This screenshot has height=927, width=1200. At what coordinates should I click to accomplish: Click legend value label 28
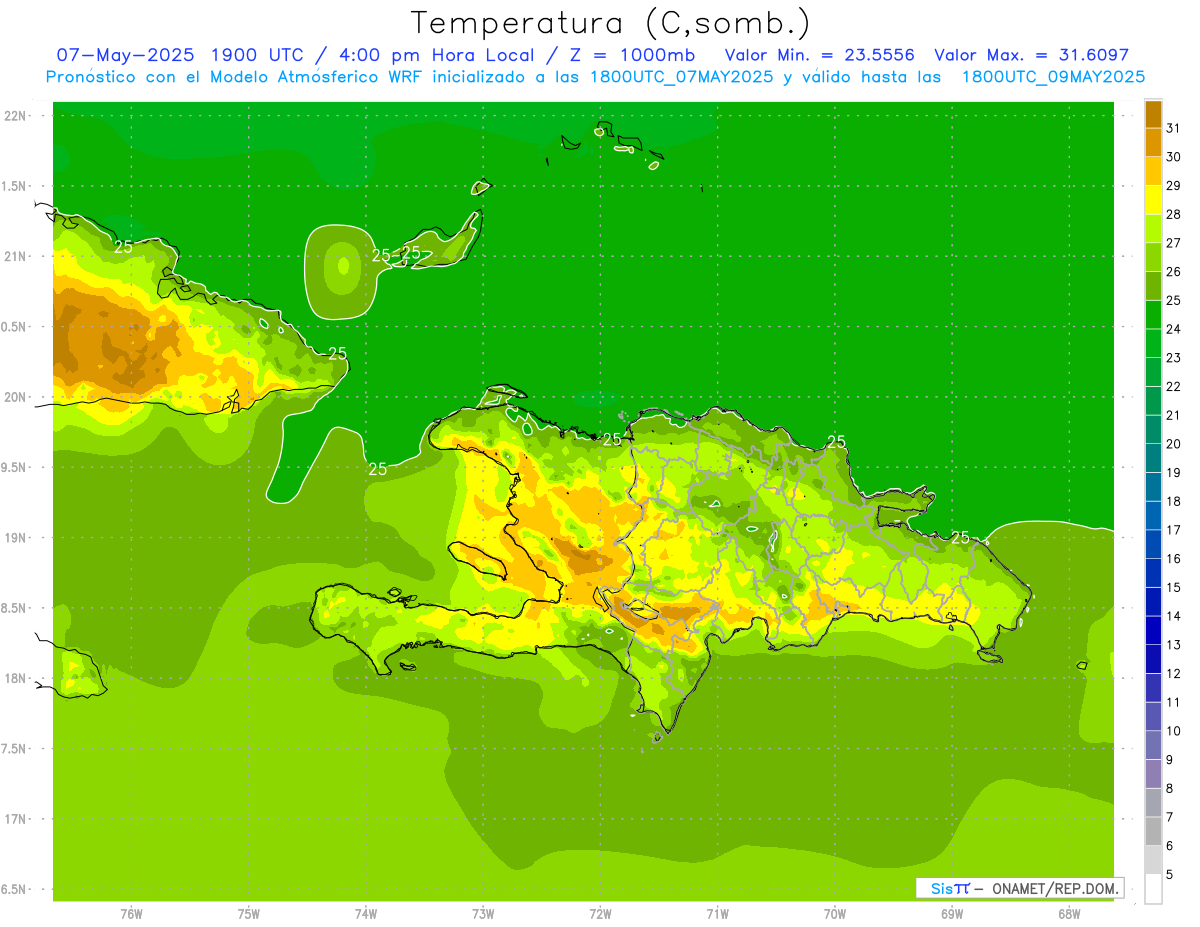coord(1174,214)
